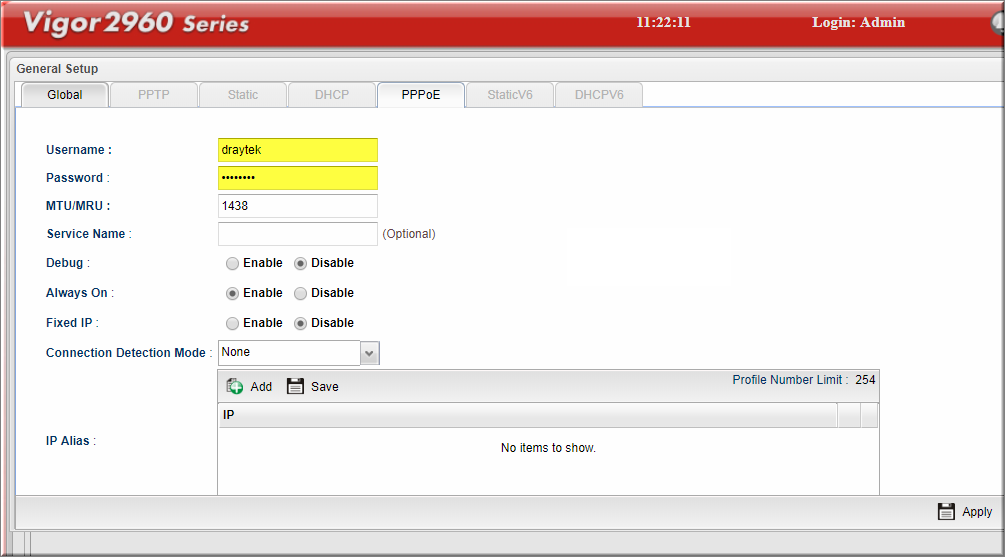The image size is (1005, 557).
Task: Select Enable for Debug
Action: pos(232,264)
